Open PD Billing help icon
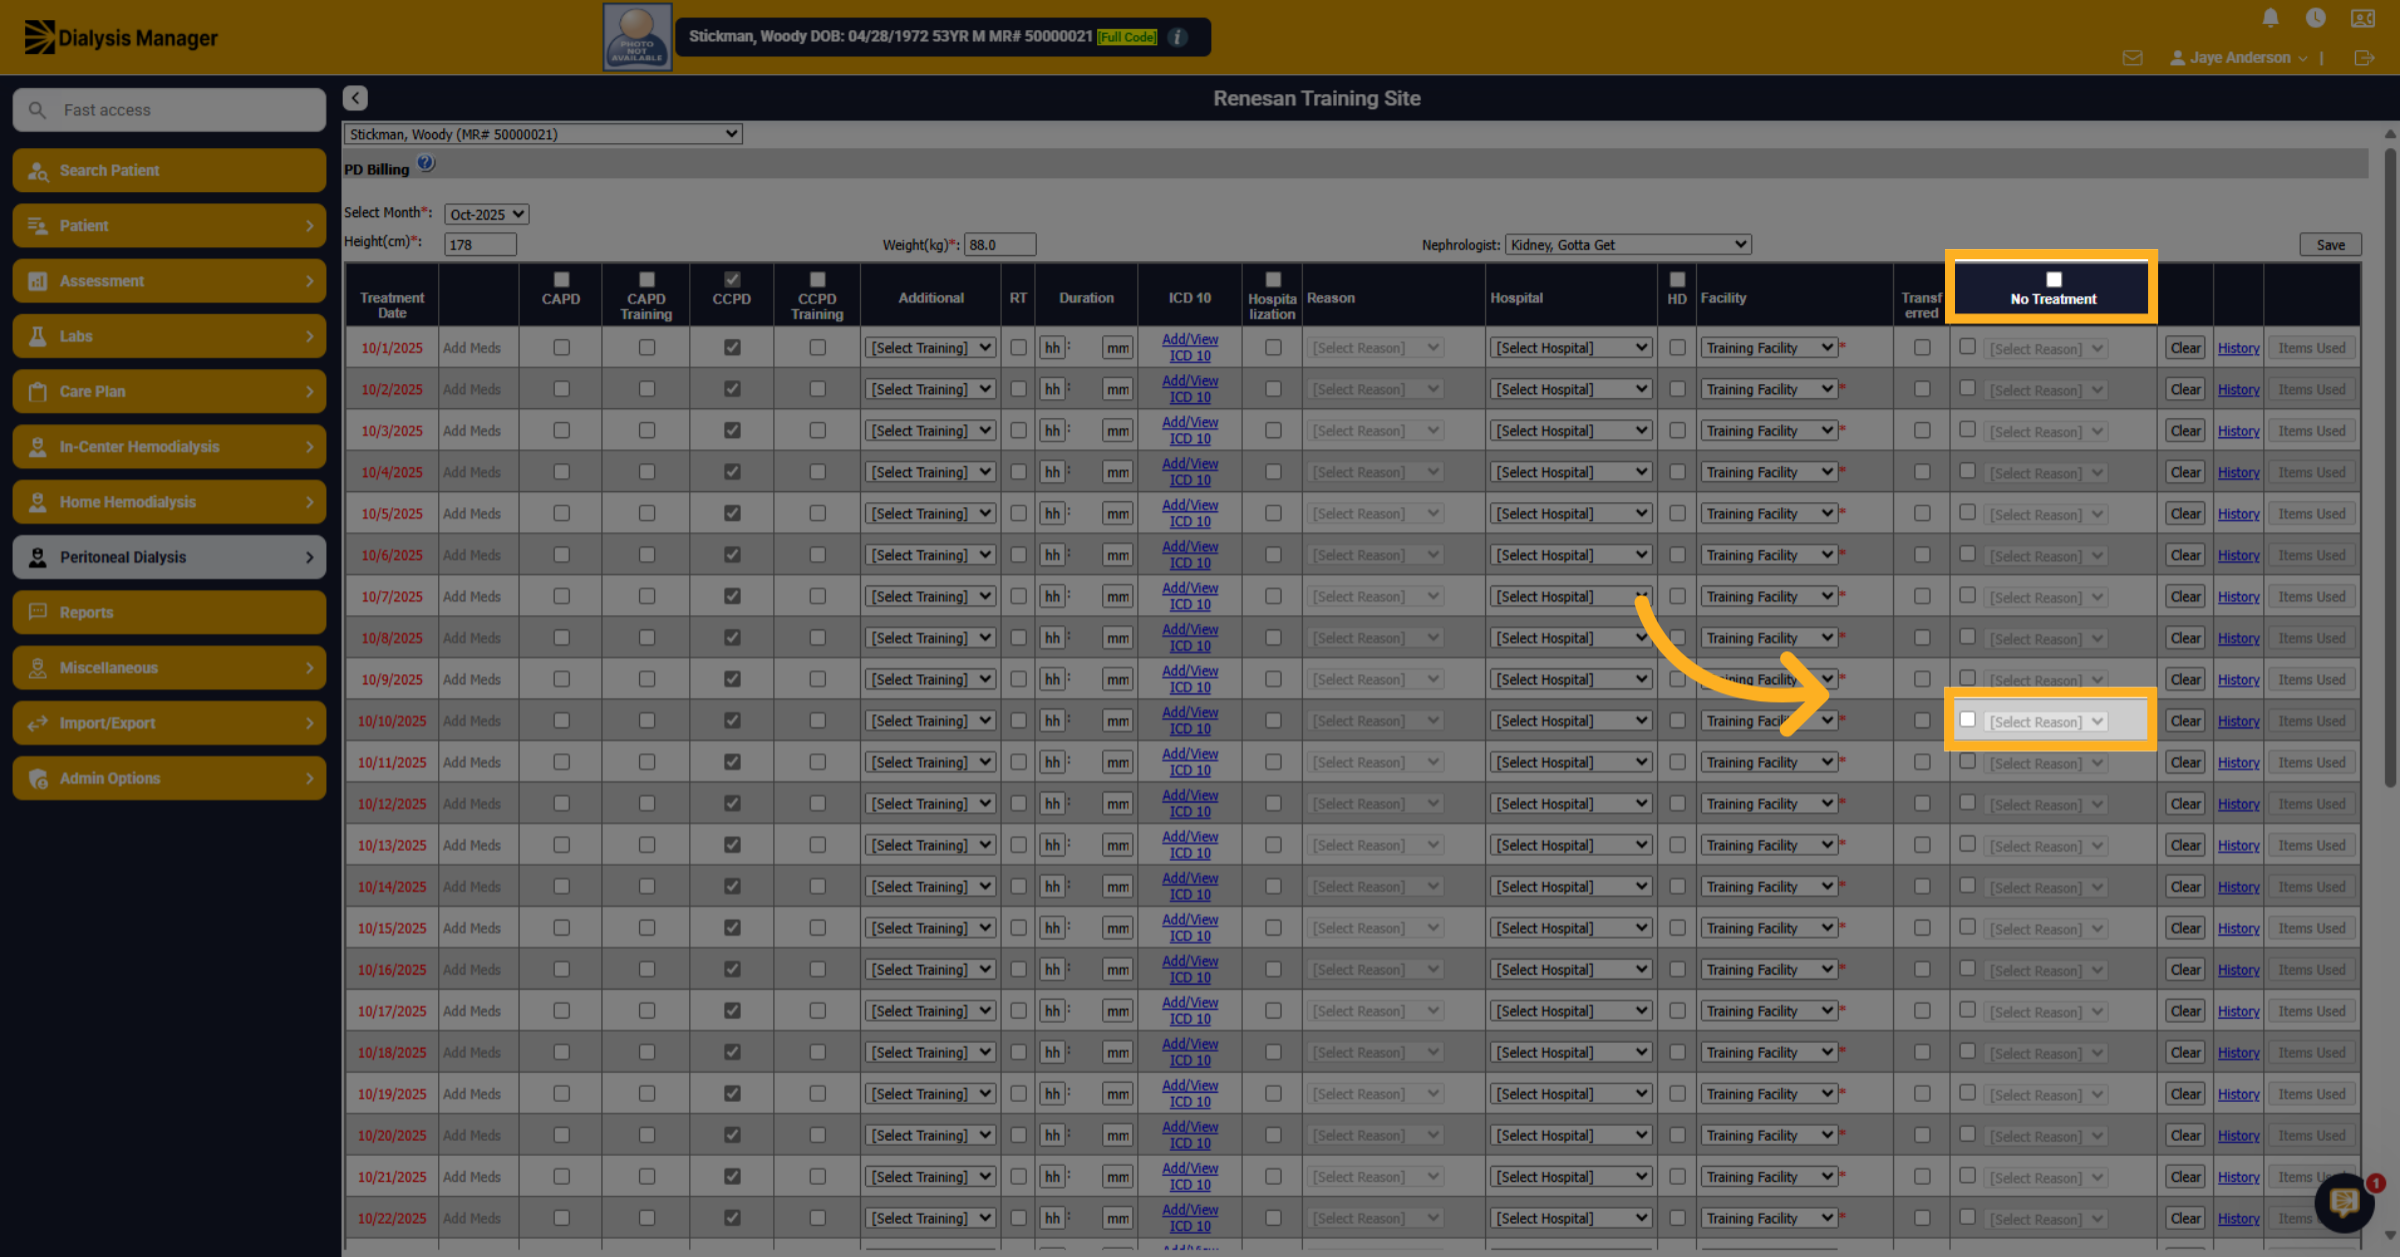 [x=426, y=163]
